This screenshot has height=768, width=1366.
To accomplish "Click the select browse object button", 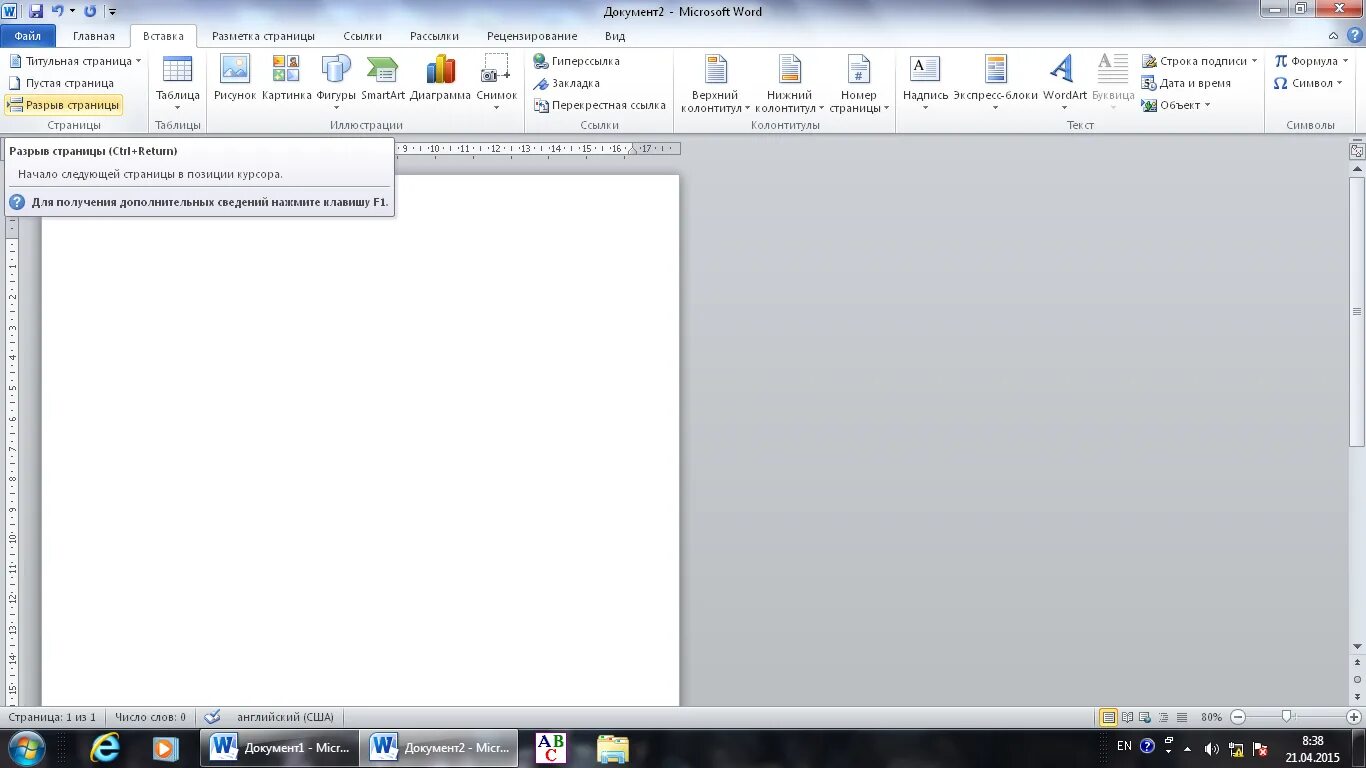I will [1357, 679].
